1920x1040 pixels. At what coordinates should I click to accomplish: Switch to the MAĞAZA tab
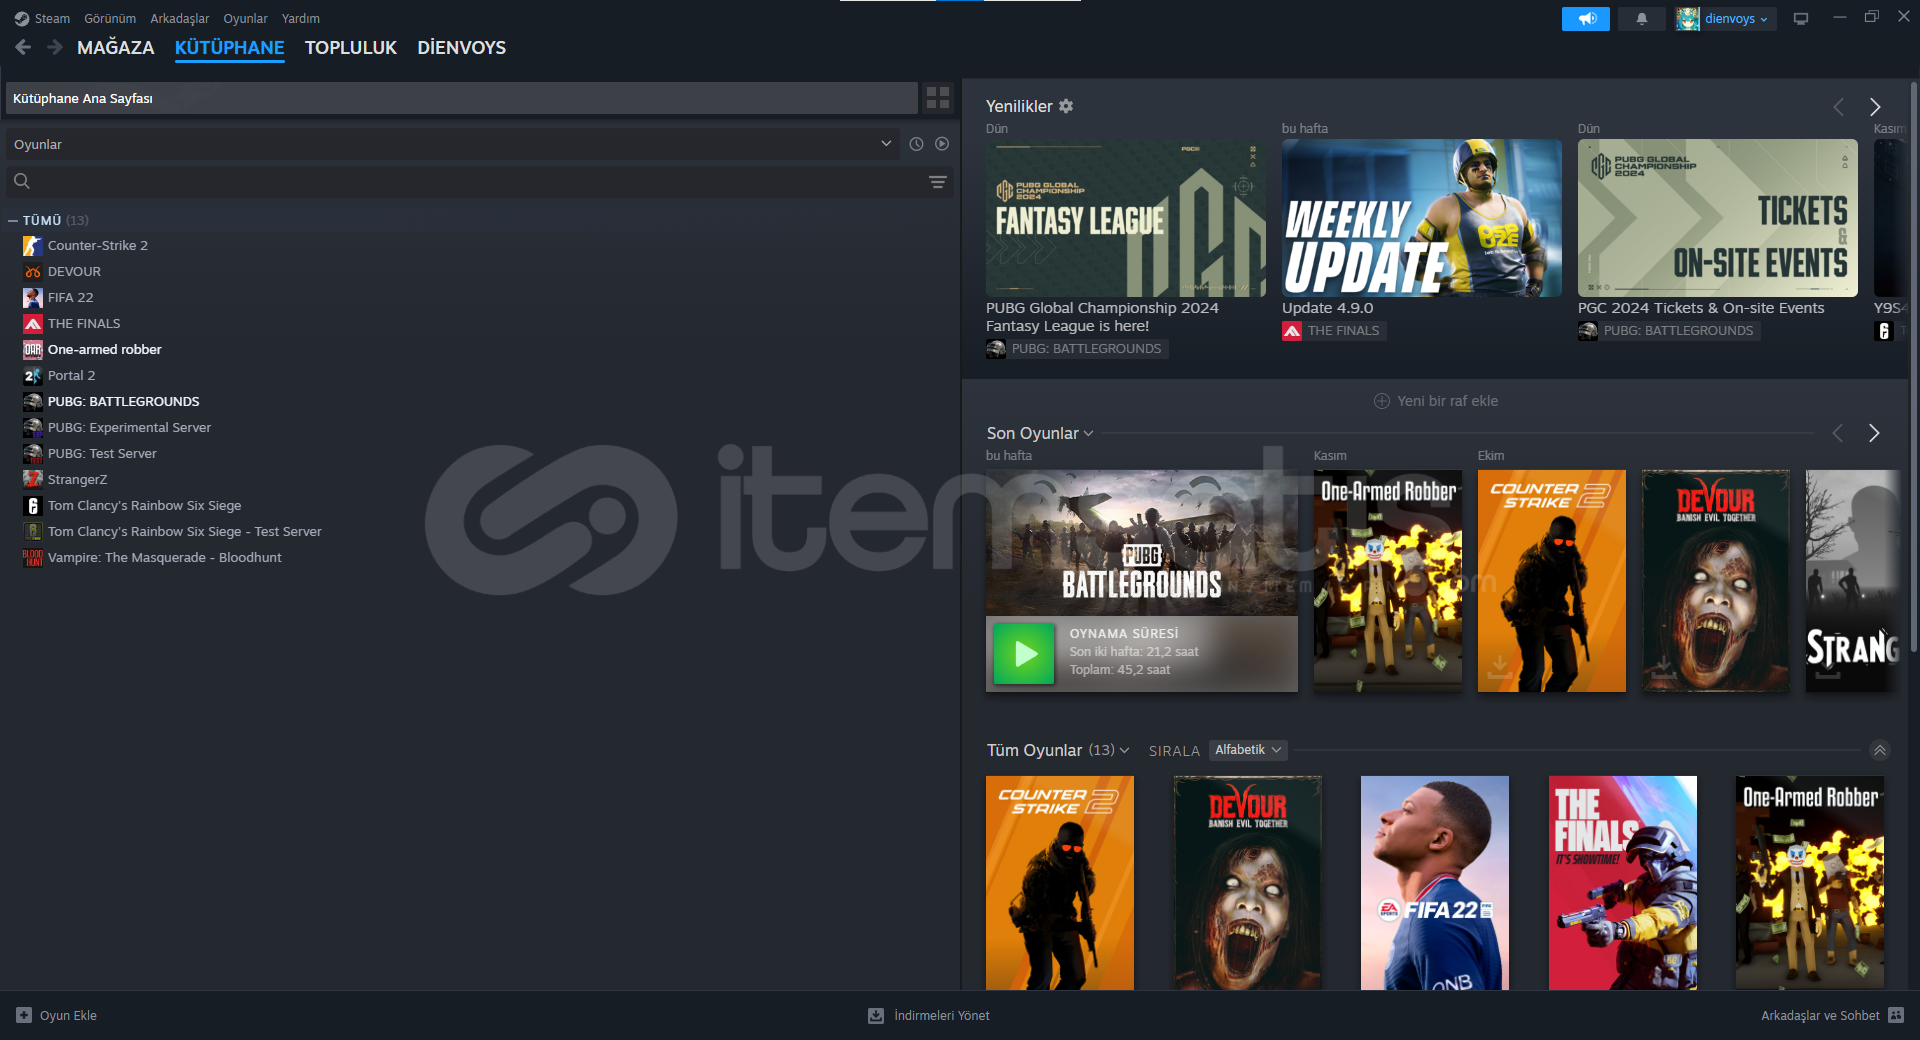click(116, 48)
